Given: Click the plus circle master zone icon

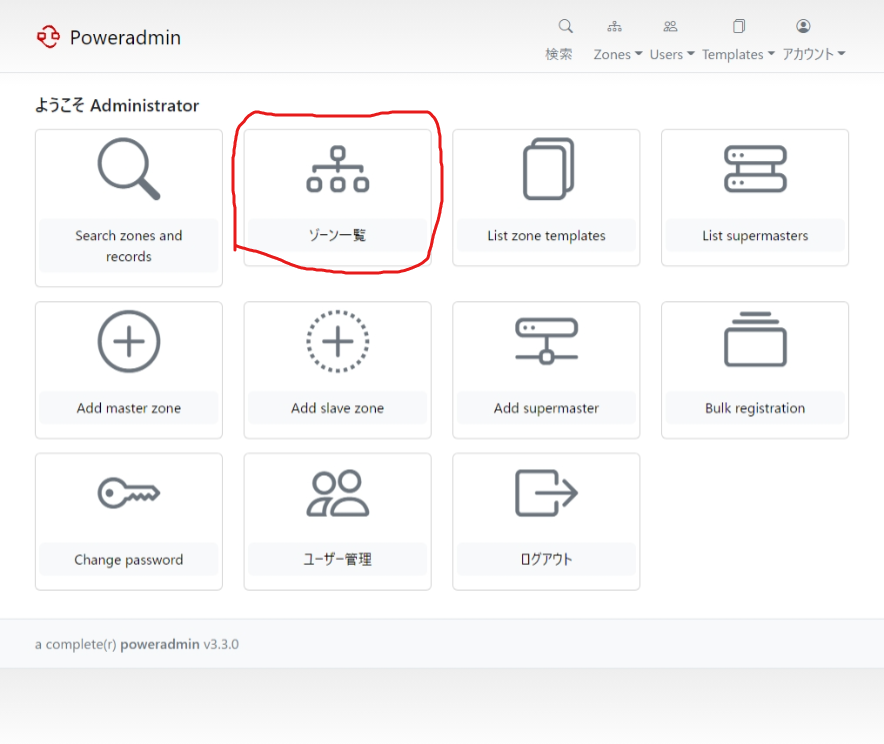Looking at the screenshot, I should (129, 342).
